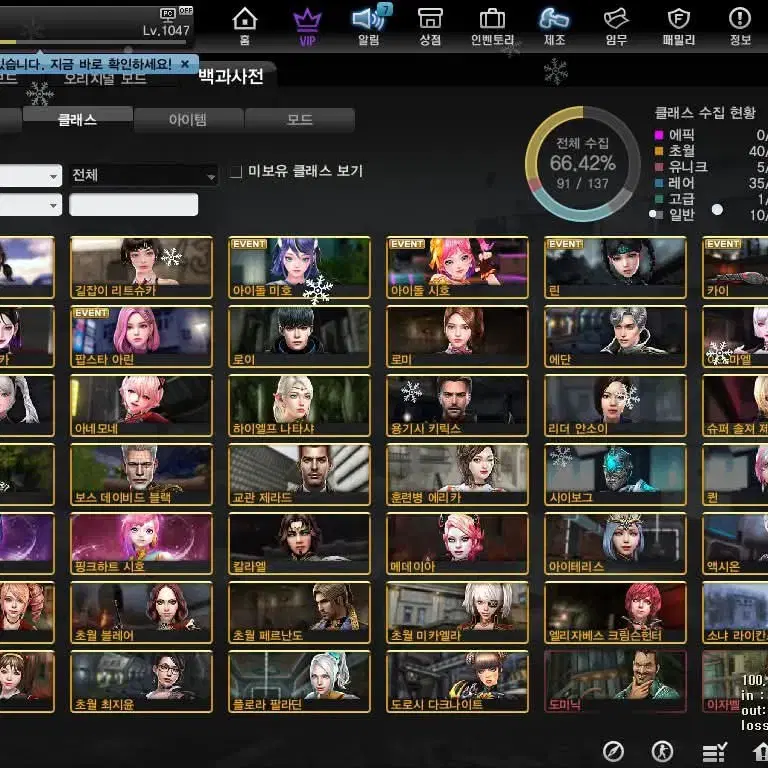Select the 아이돌 미호 class card

tap(299, 267)
